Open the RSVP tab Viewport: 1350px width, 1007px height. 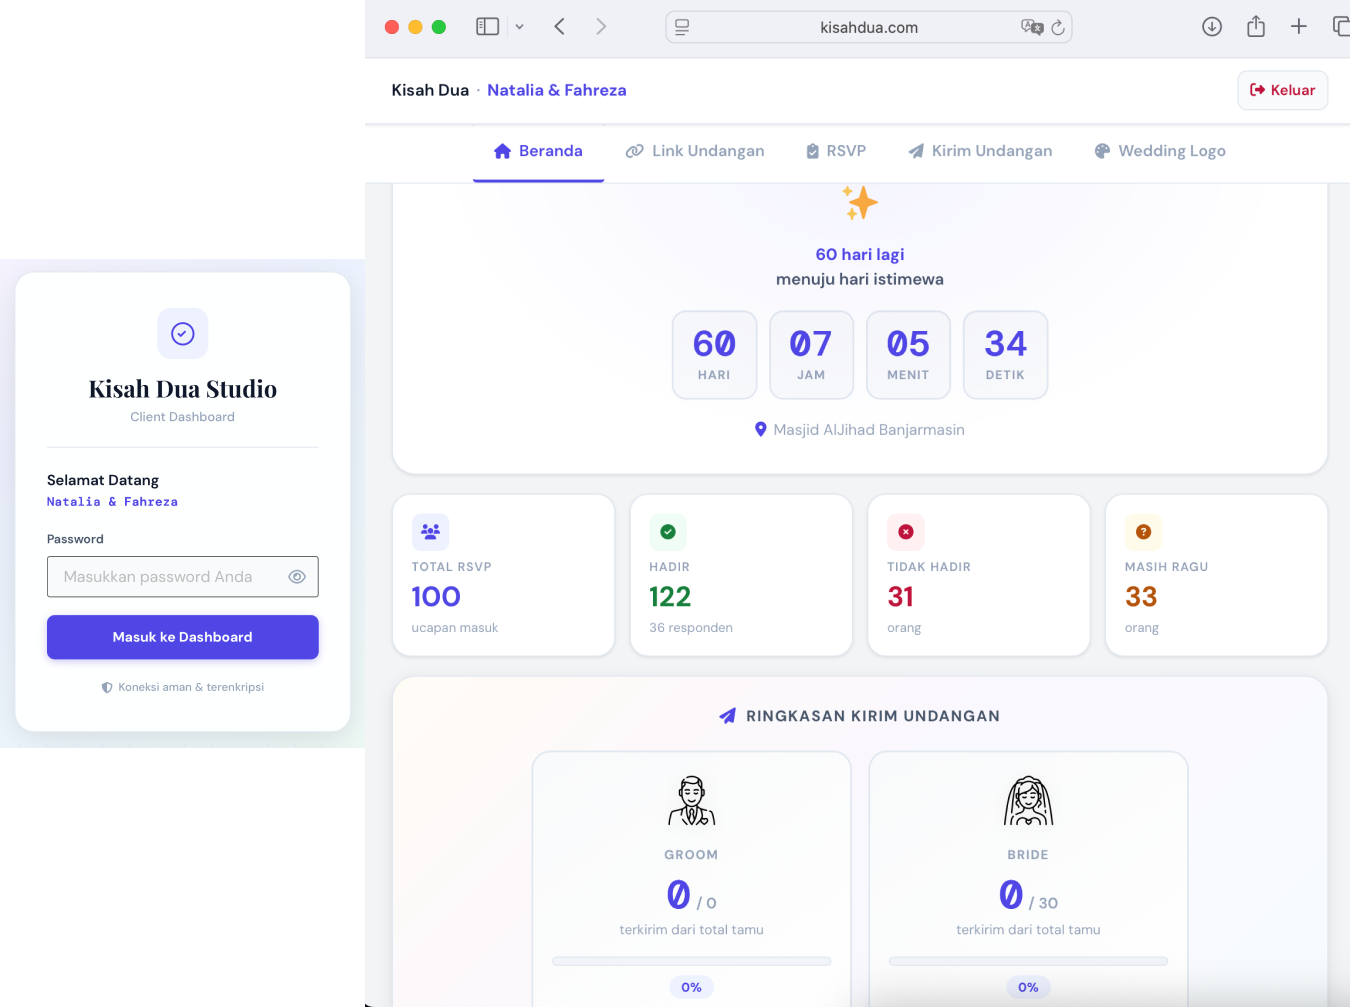pos(836,150)
